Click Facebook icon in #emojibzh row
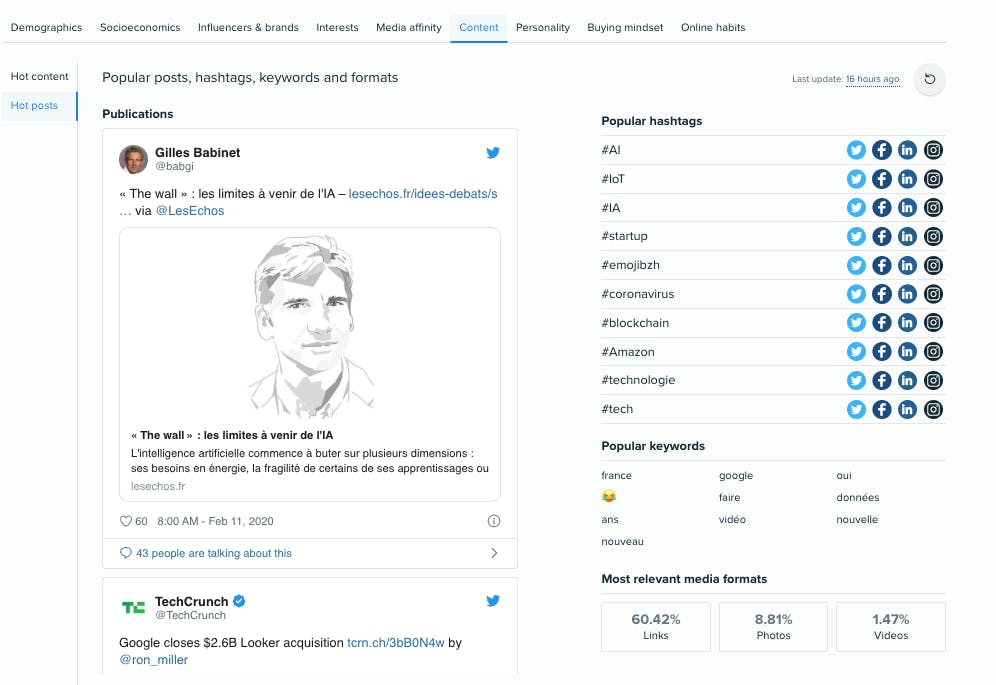This screenshot has height=685, width=996. pos(882,266)
